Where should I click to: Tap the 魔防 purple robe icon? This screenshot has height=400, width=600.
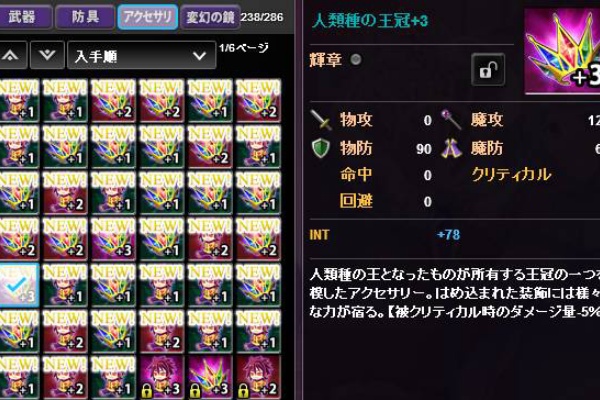coord(452,149)
